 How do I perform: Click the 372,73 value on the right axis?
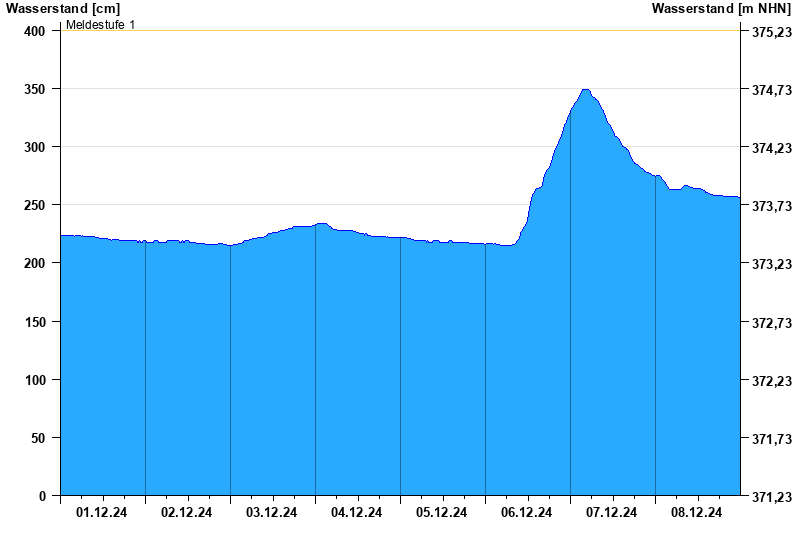772,323
